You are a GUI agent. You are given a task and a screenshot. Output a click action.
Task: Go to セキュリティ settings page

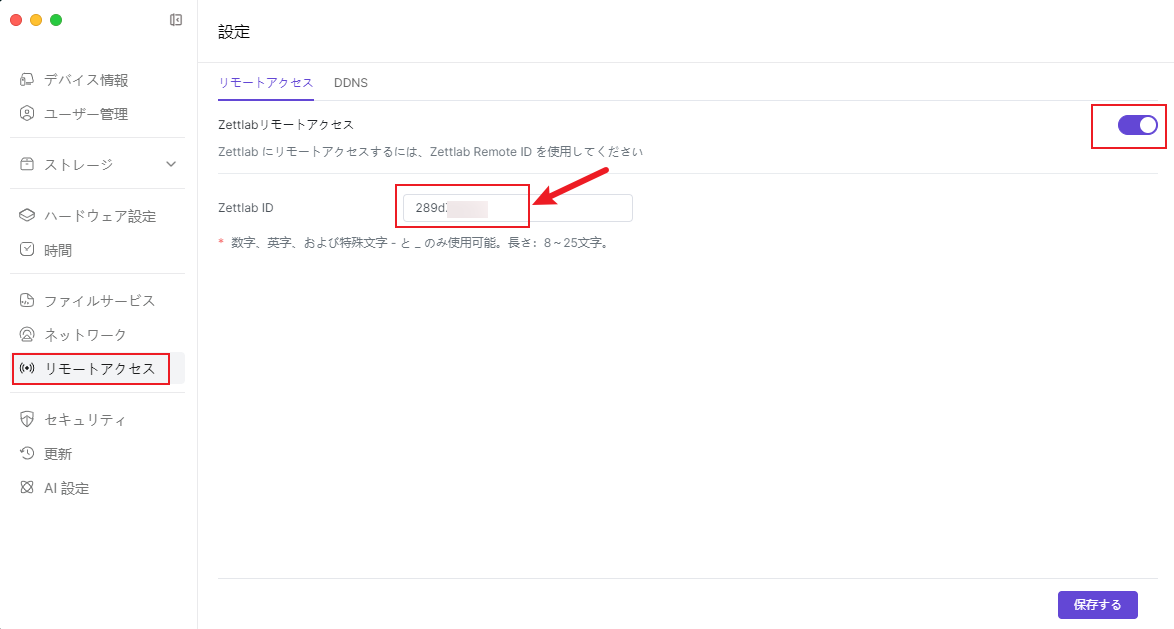coord(85,419)
